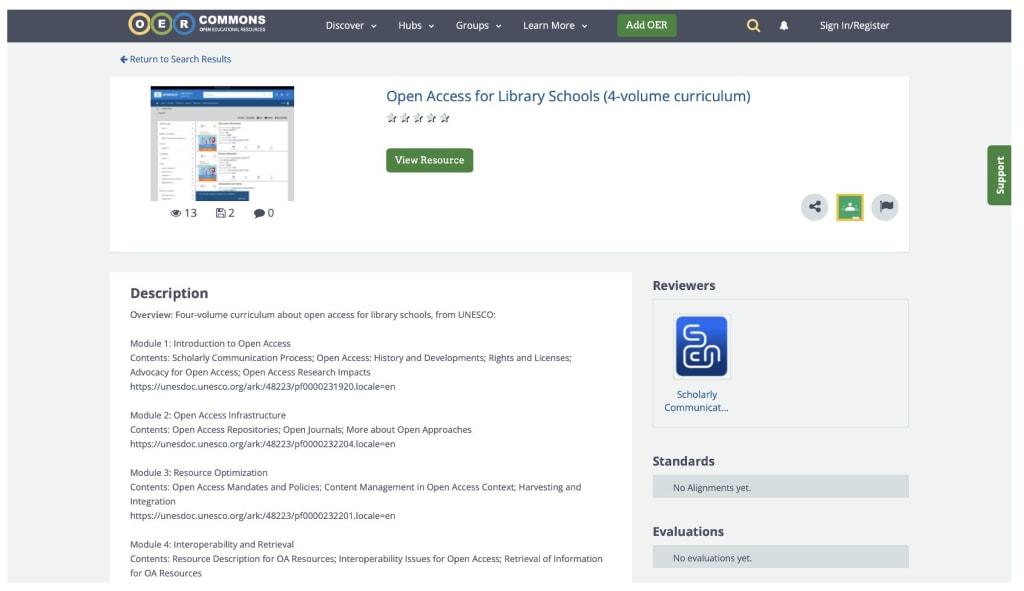Screen dimensions: 1024x591
Task: Click the save count icon
Action: 219,212
